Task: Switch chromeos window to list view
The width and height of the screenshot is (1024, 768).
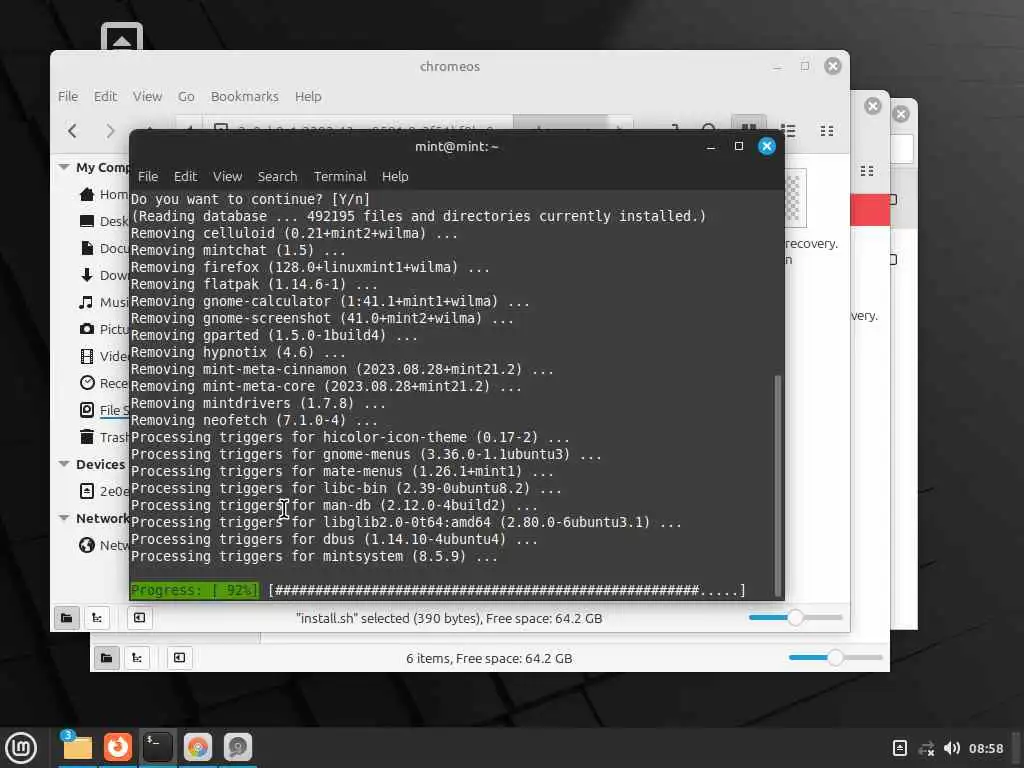Action: pyautogui.click(x=788, y=131)
